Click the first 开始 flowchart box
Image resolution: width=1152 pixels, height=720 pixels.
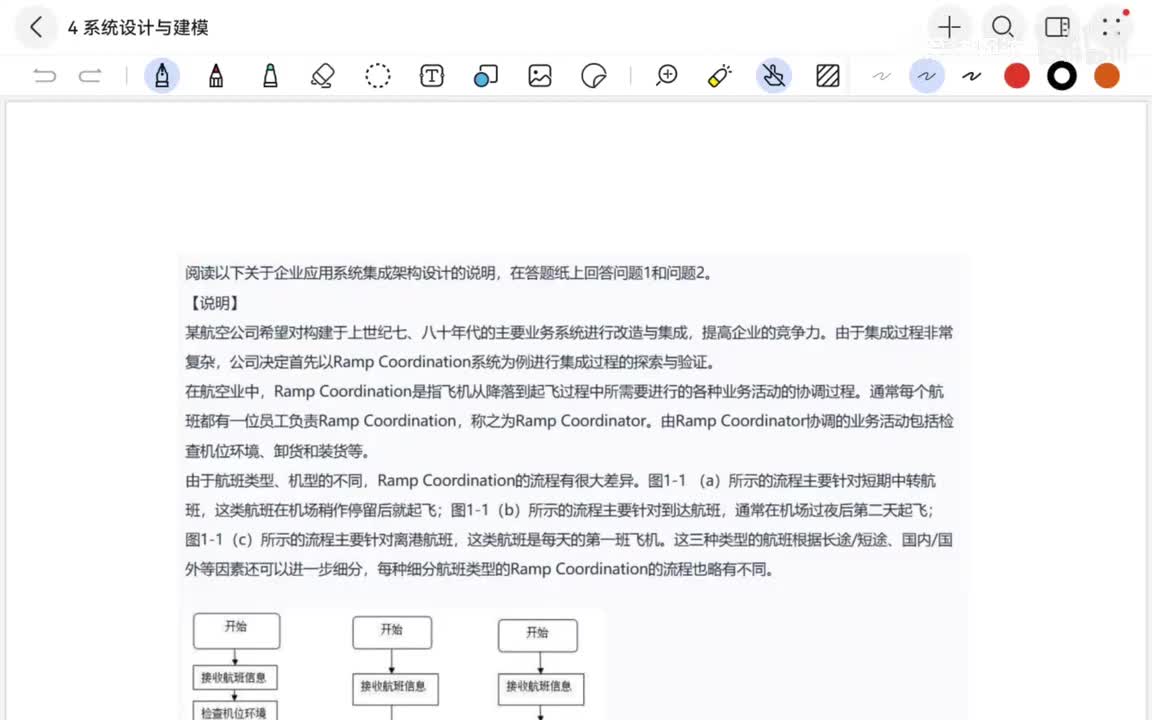237,630
